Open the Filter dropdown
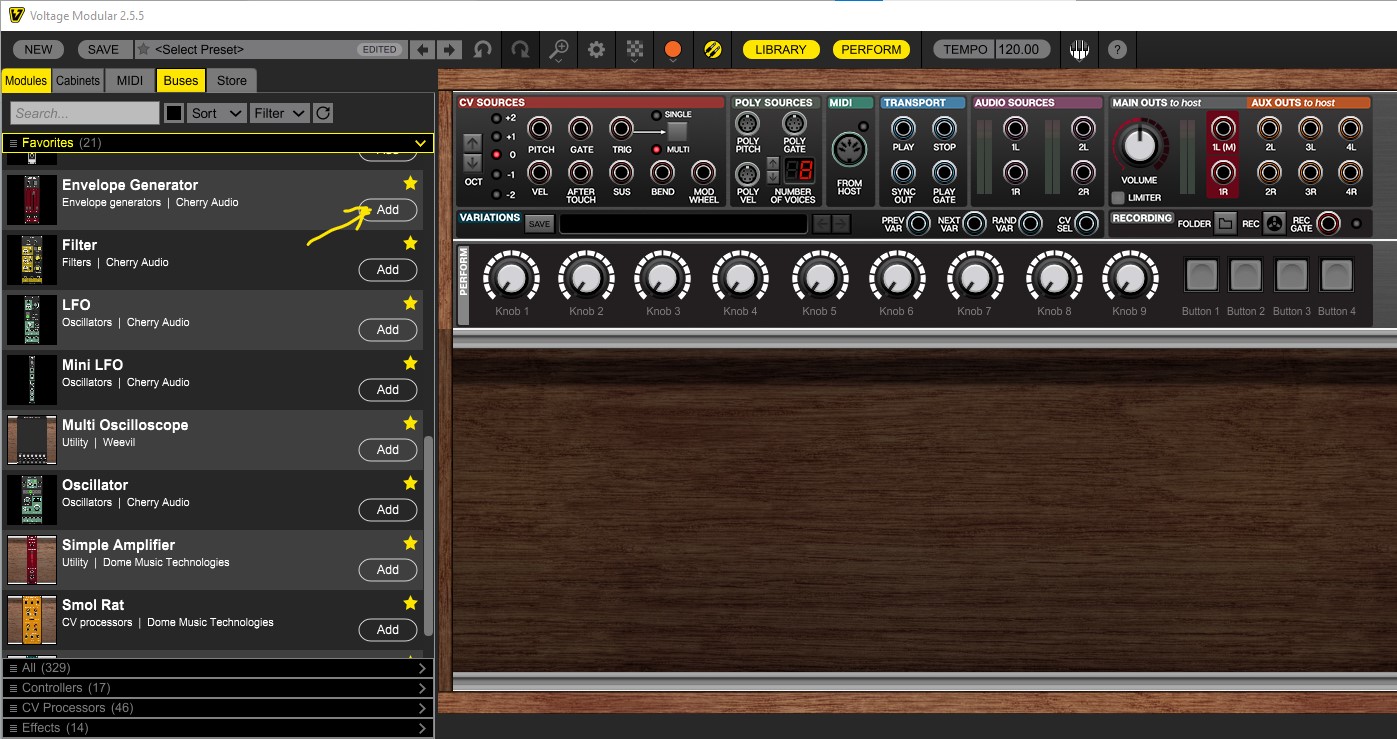 point(279,113)
